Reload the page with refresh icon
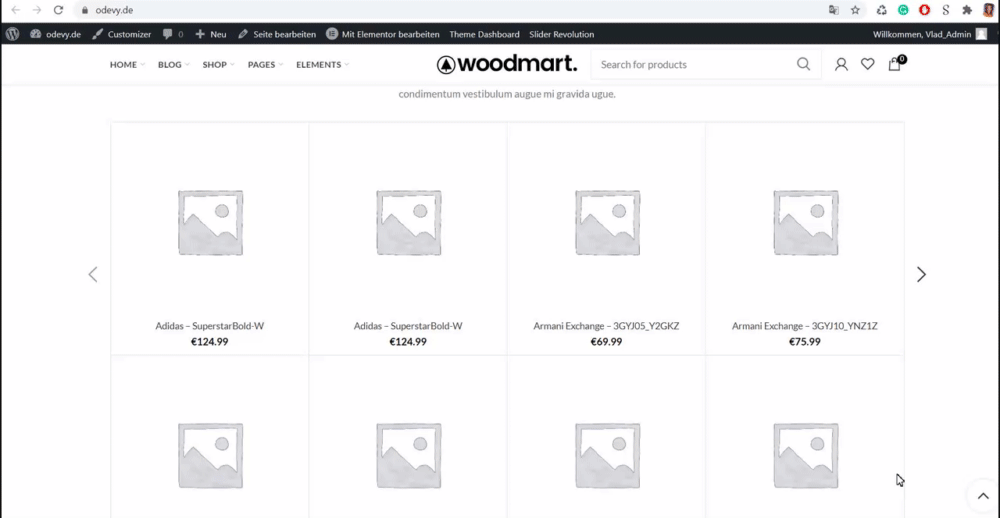The width and height of the screenshot is (1000, 518). click(x=58, y=10)
